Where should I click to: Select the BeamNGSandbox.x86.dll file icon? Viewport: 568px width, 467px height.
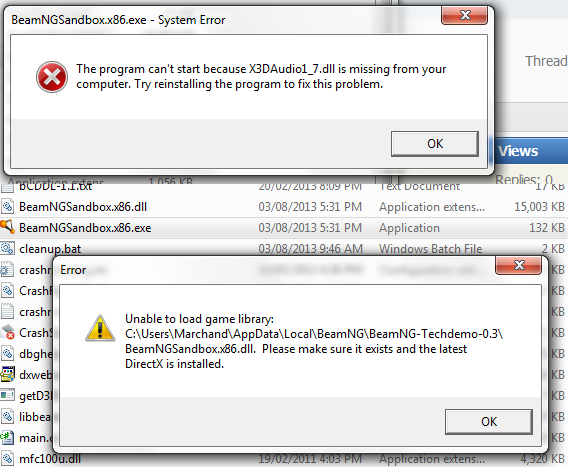point(7,207)
